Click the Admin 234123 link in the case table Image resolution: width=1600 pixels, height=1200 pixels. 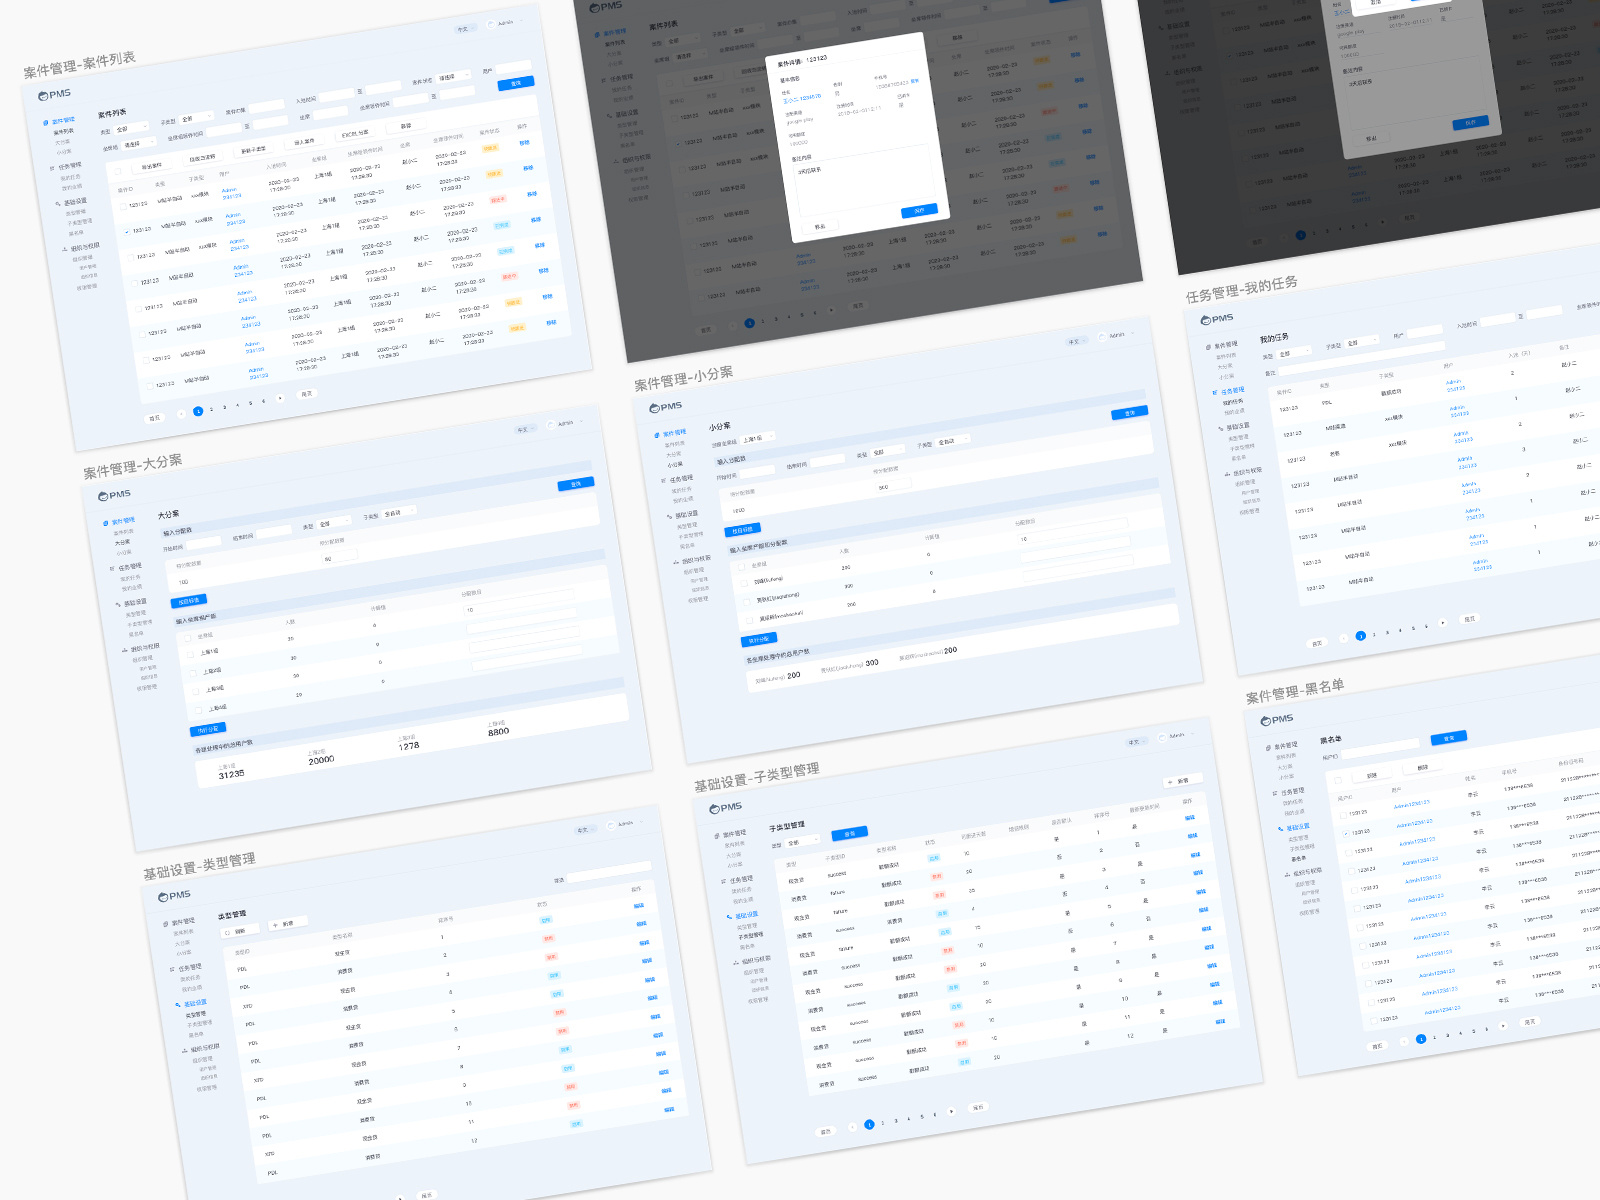point(230,192)
